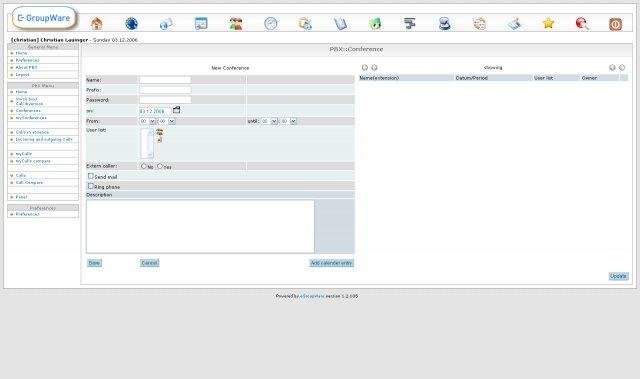The width and height of the screenshot is (640, 379).
Task: Open myCalls menu entry
Action: click(24, 154)
